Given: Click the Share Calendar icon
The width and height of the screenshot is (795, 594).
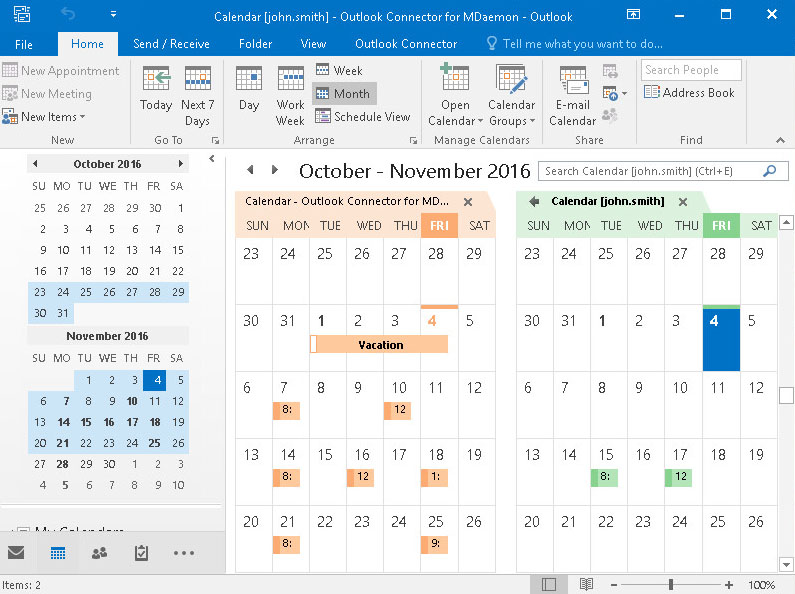Looking at the screenshot, I should point(610,71).
